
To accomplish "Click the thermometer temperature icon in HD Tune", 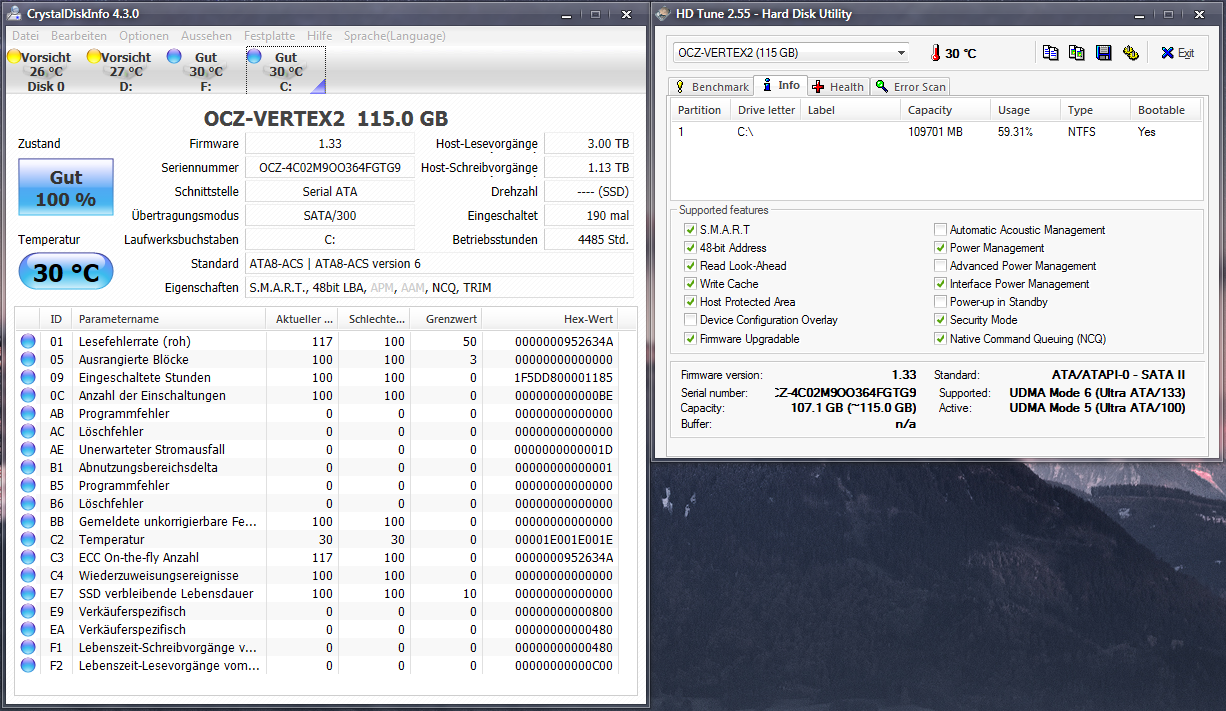I will [935, 53].
